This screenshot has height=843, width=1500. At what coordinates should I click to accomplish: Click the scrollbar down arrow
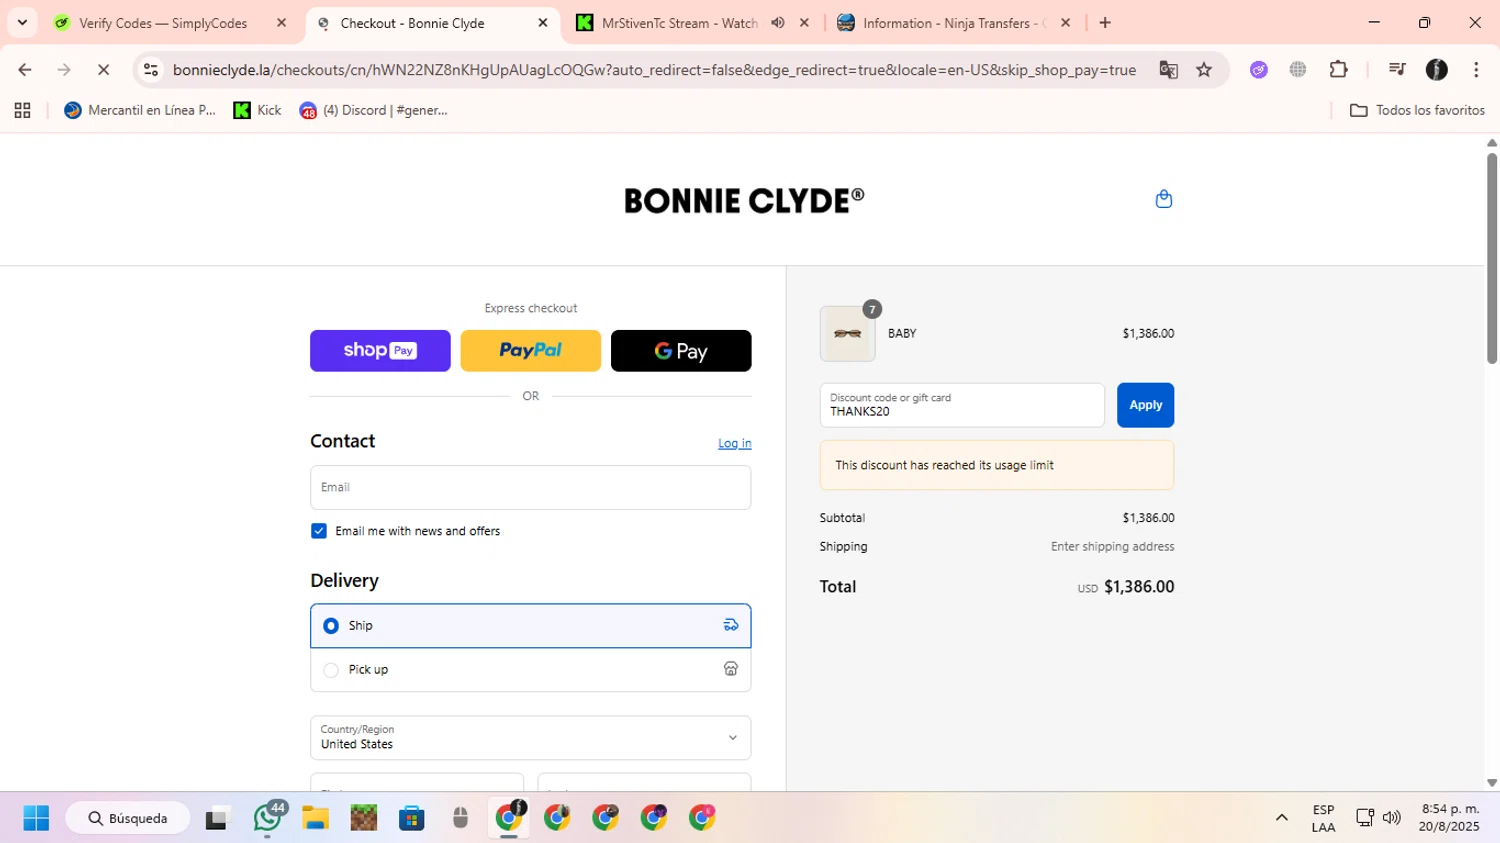click(1492, 783)
